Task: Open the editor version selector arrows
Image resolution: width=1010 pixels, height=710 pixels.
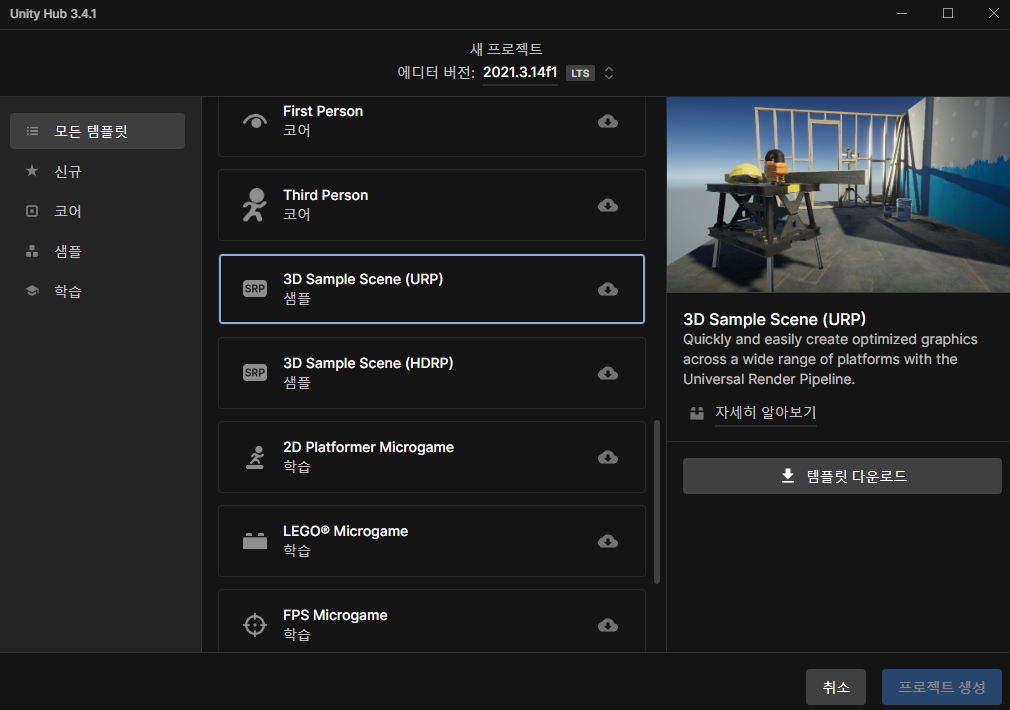Action: tap(609, 73)
